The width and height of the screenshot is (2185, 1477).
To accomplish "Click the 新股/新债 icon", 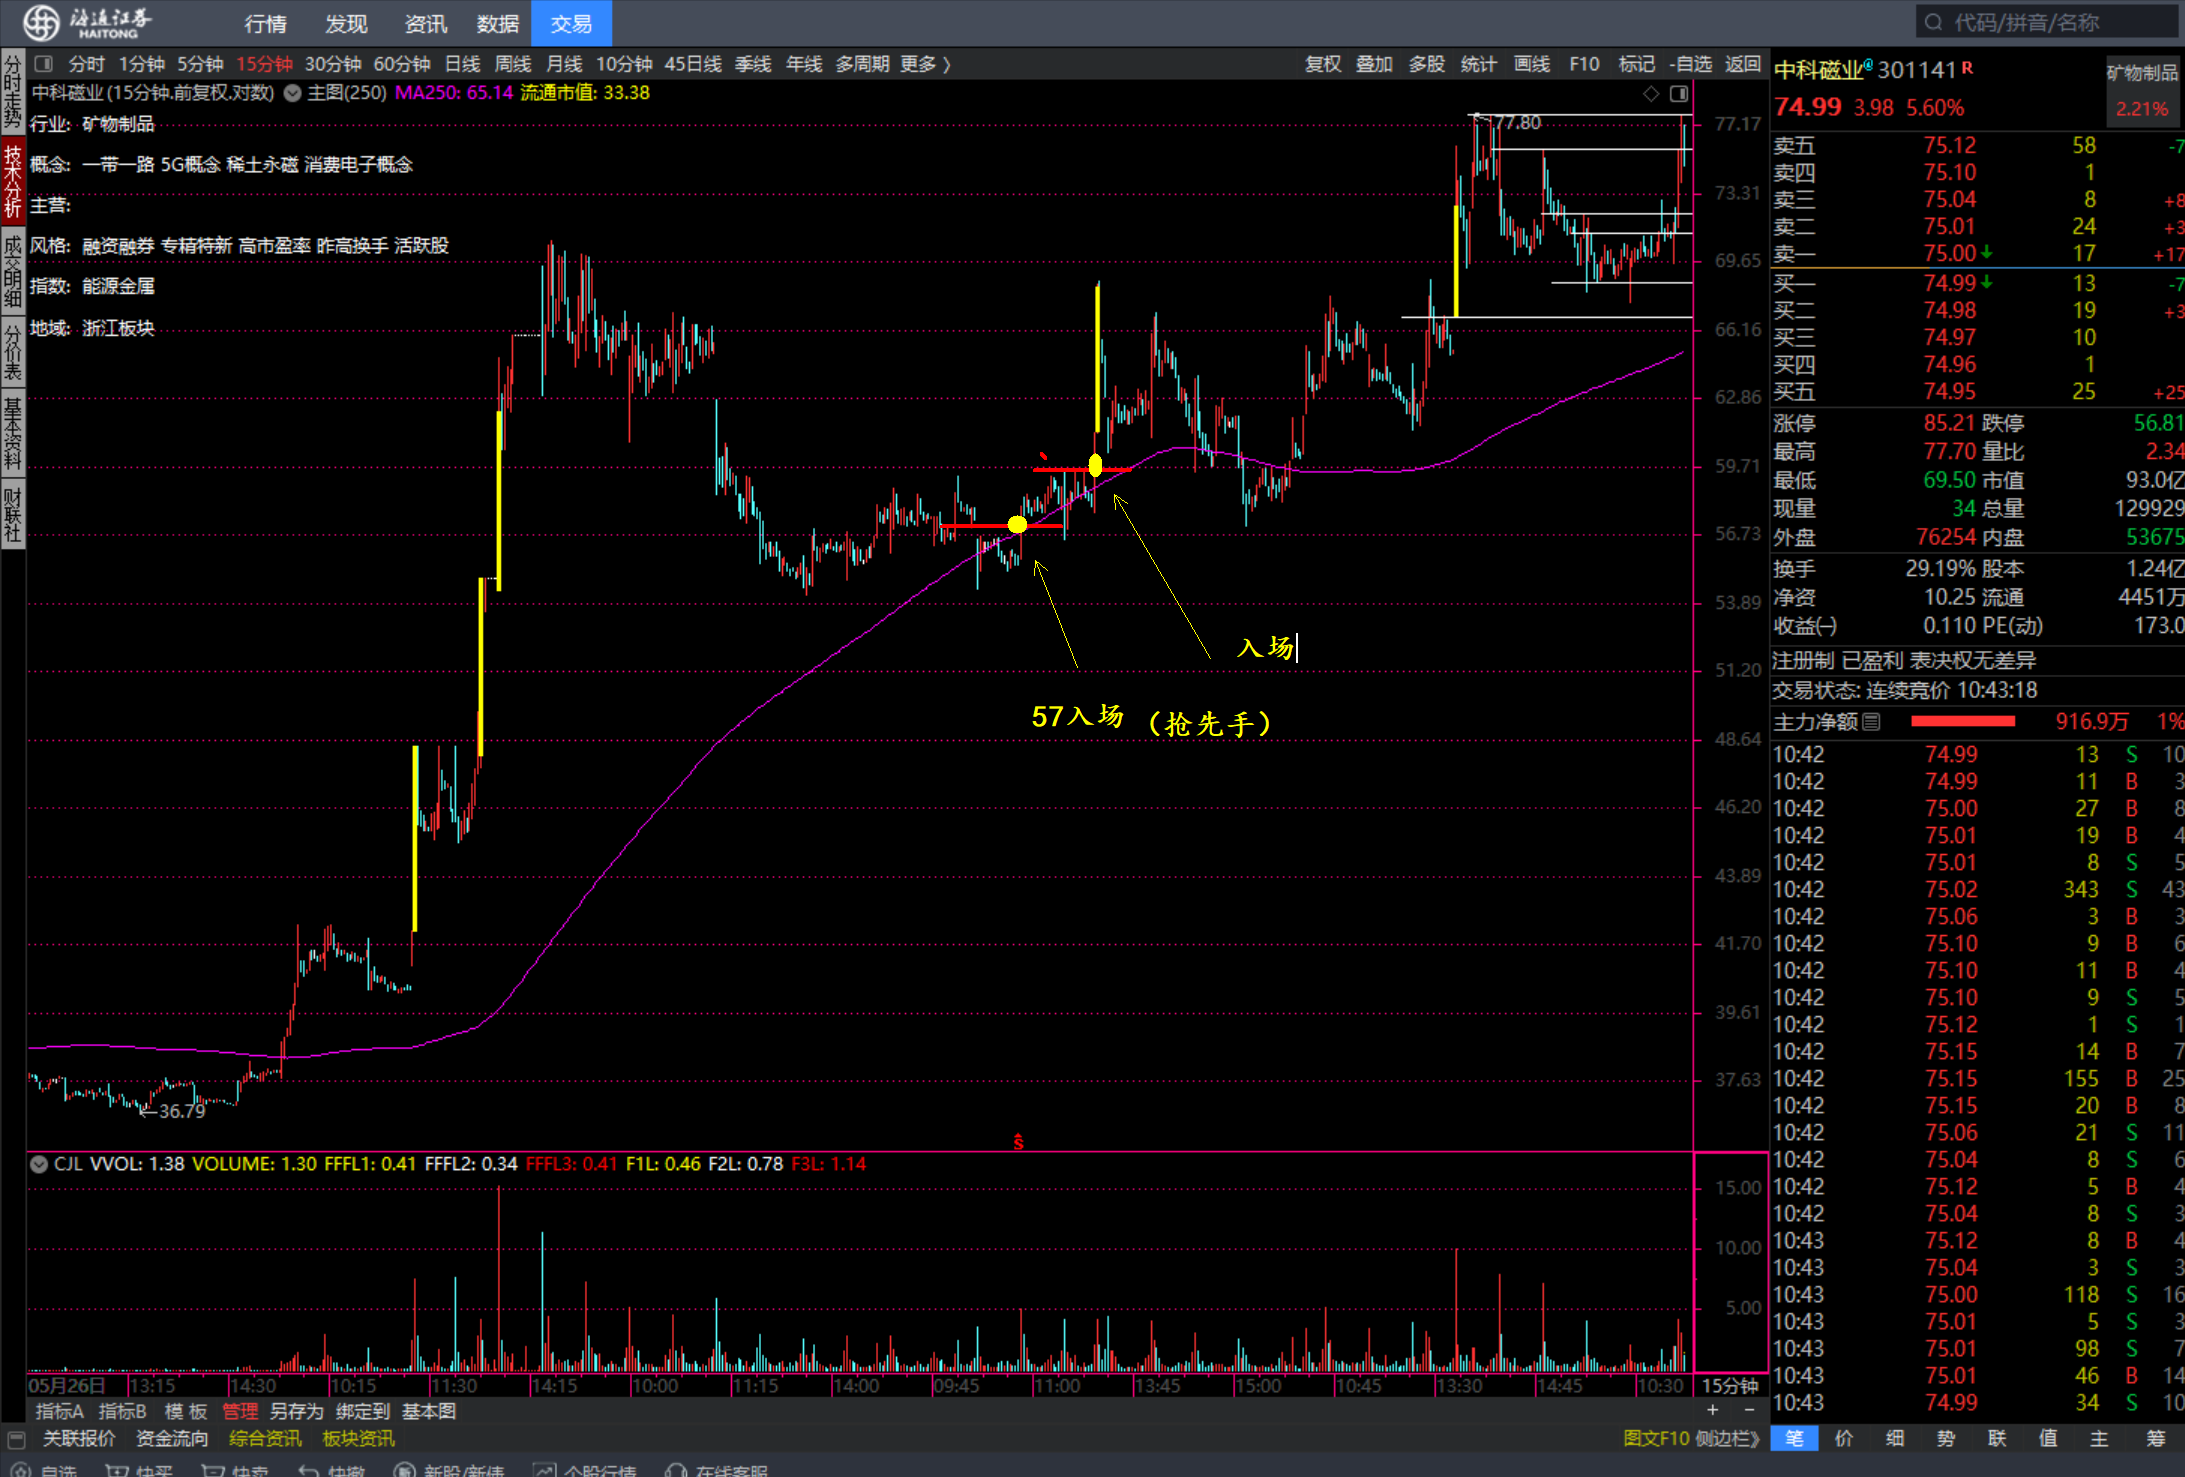I will [x=404, y=1470].
